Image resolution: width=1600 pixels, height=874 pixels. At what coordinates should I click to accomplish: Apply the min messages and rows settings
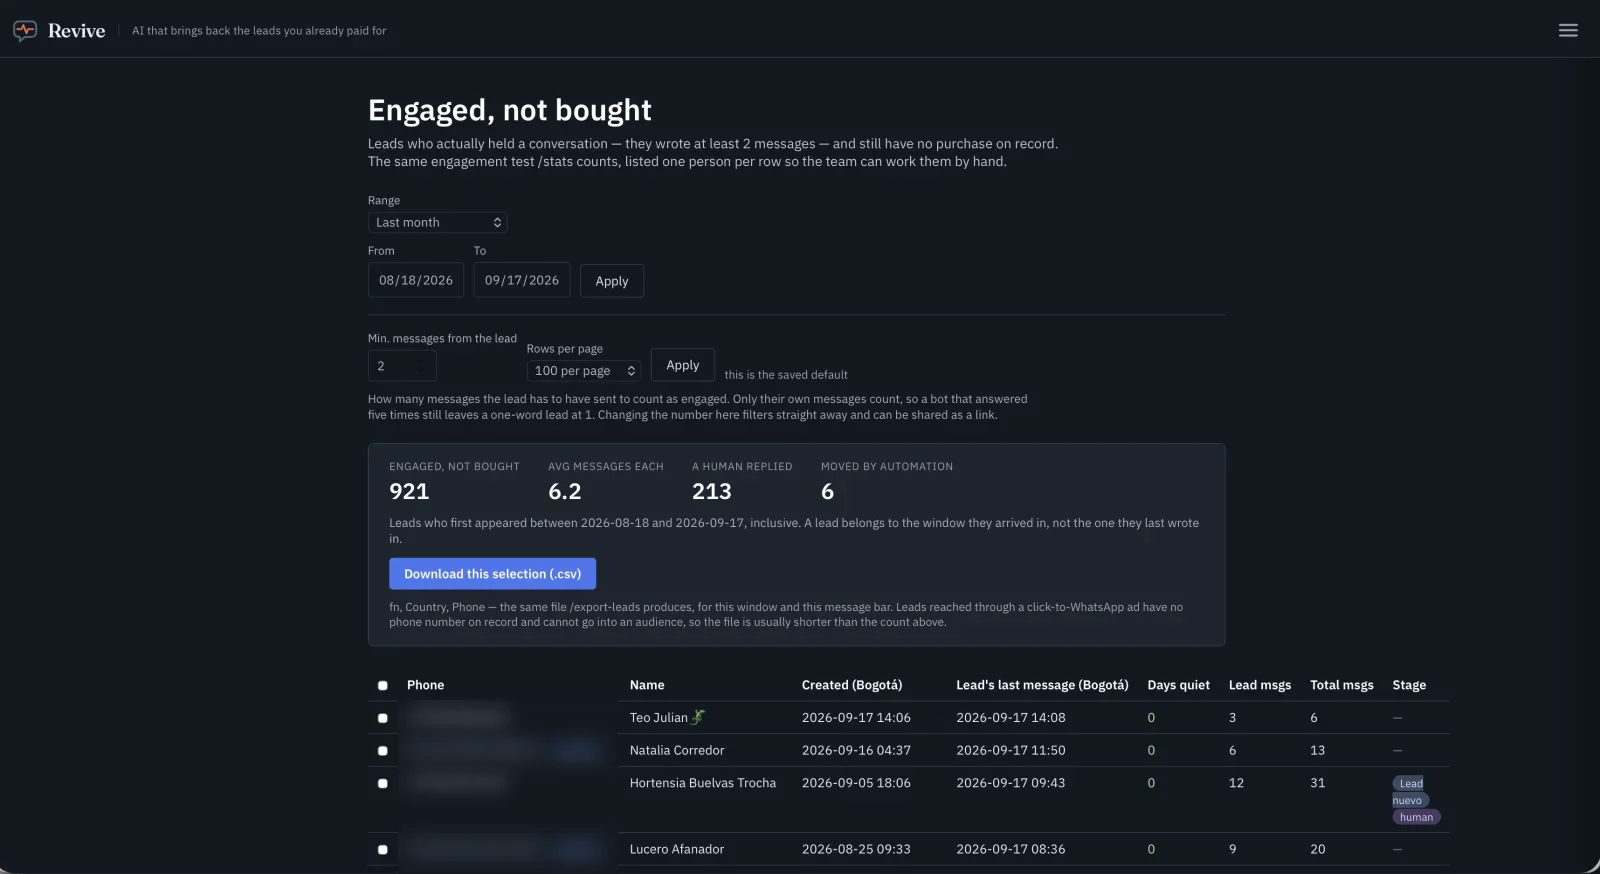tap(683, 365)
